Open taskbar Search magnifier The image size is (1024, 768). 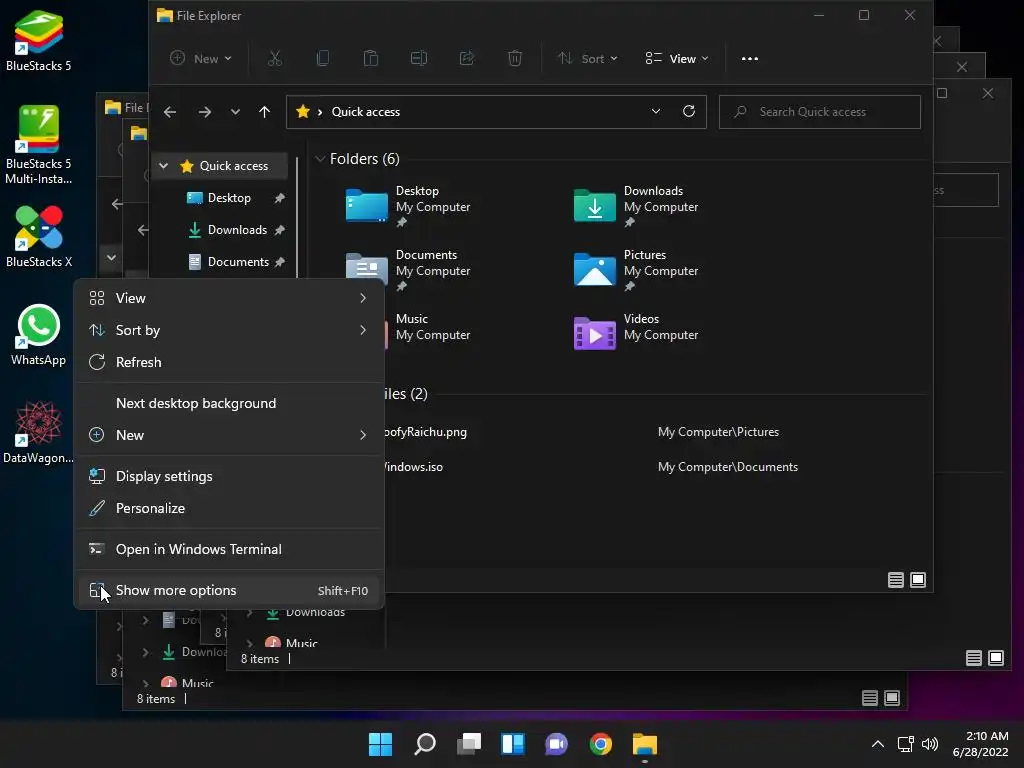[424, 744]
